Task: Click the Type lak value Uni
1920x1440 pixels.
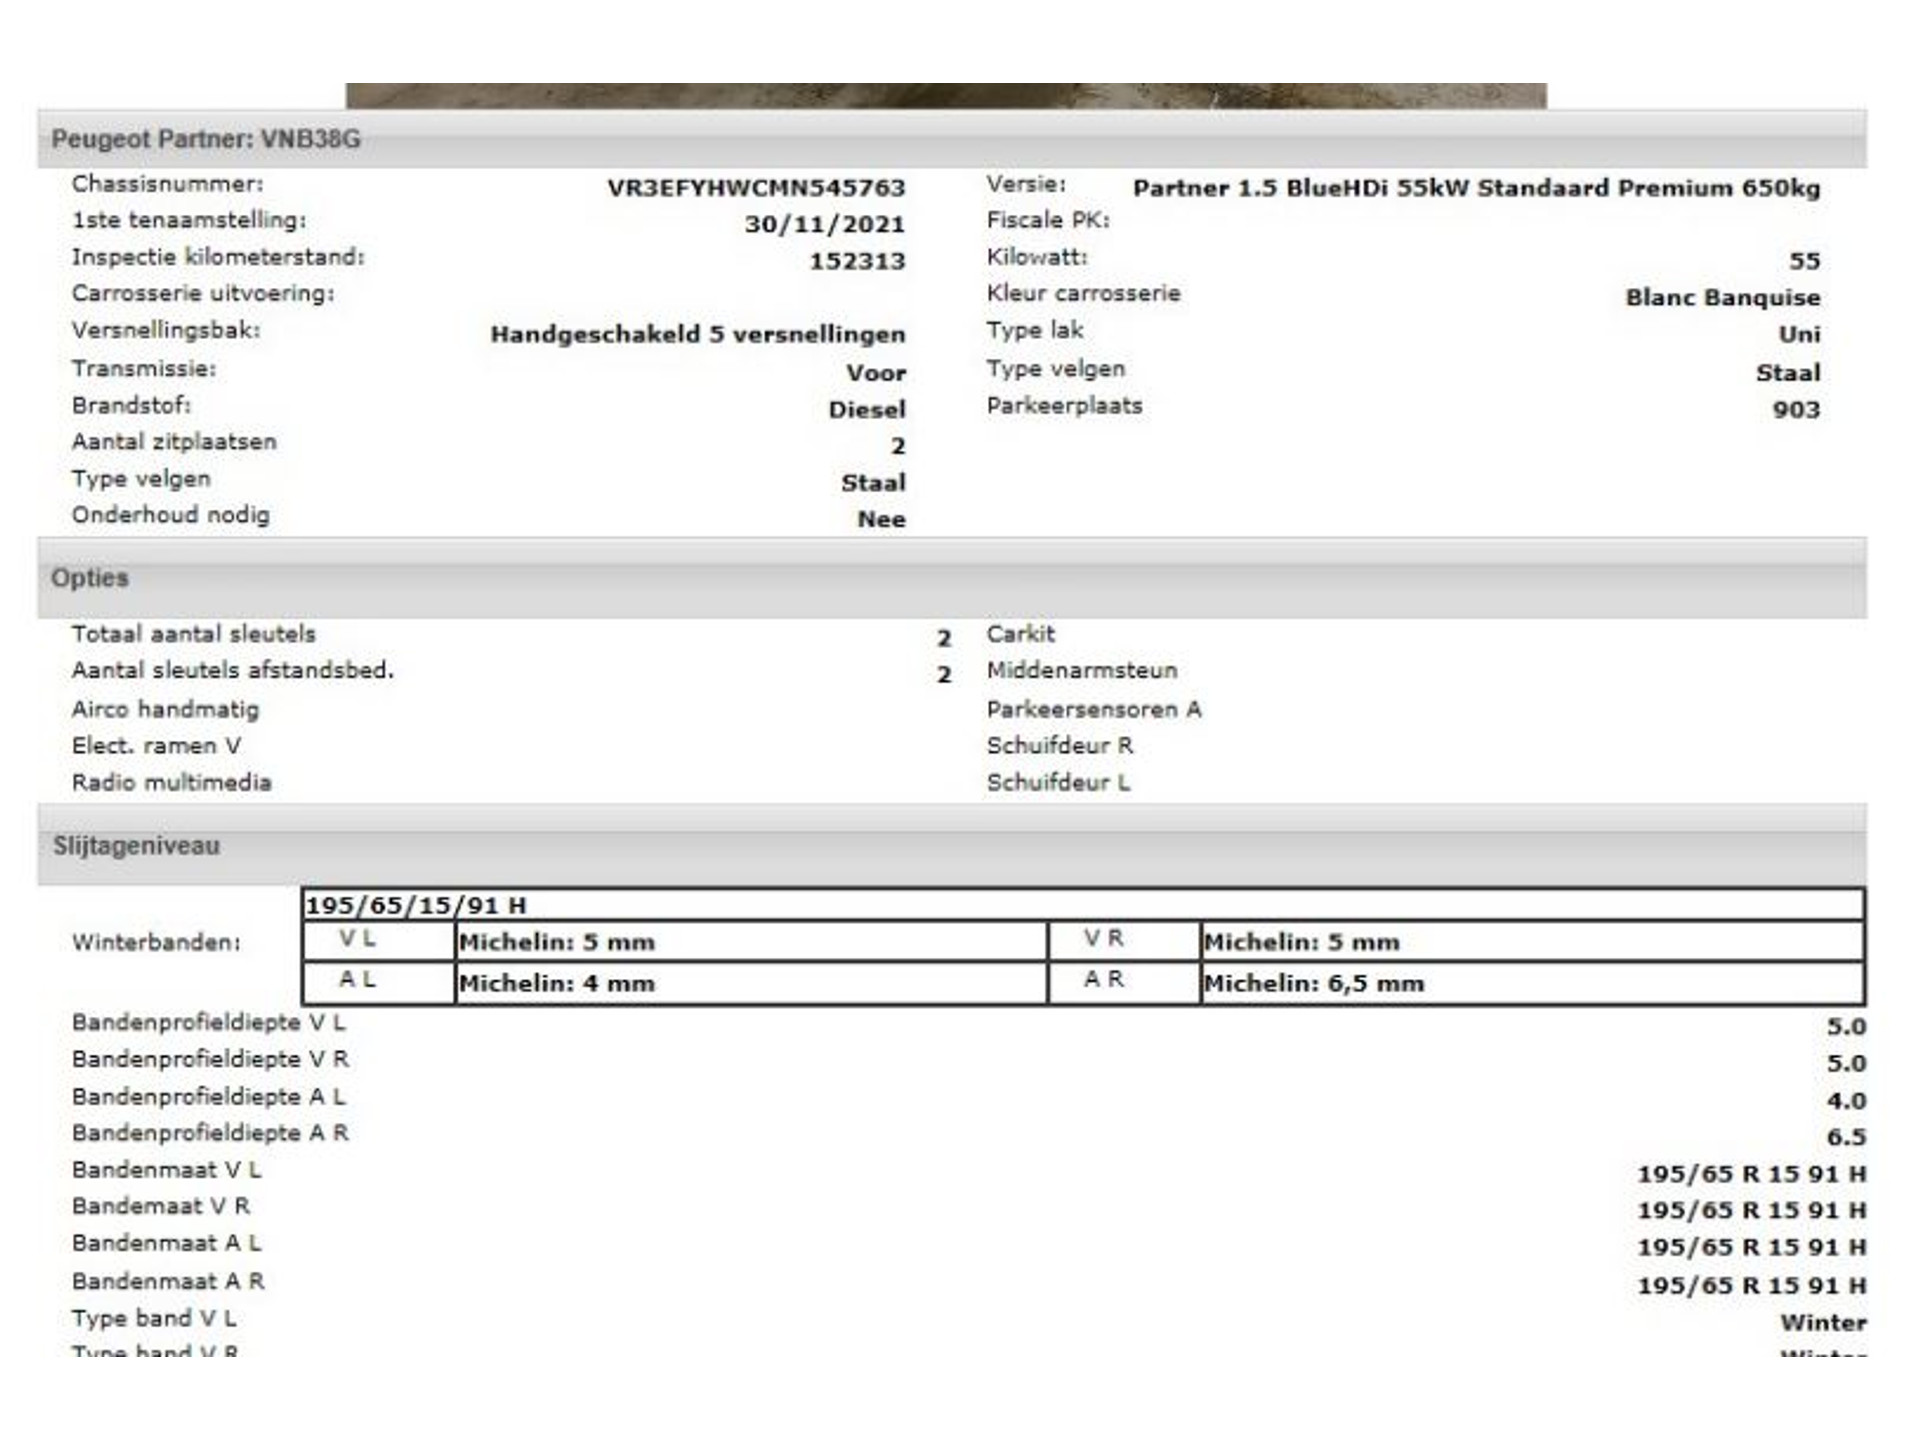Action: tap(1799, 335)
